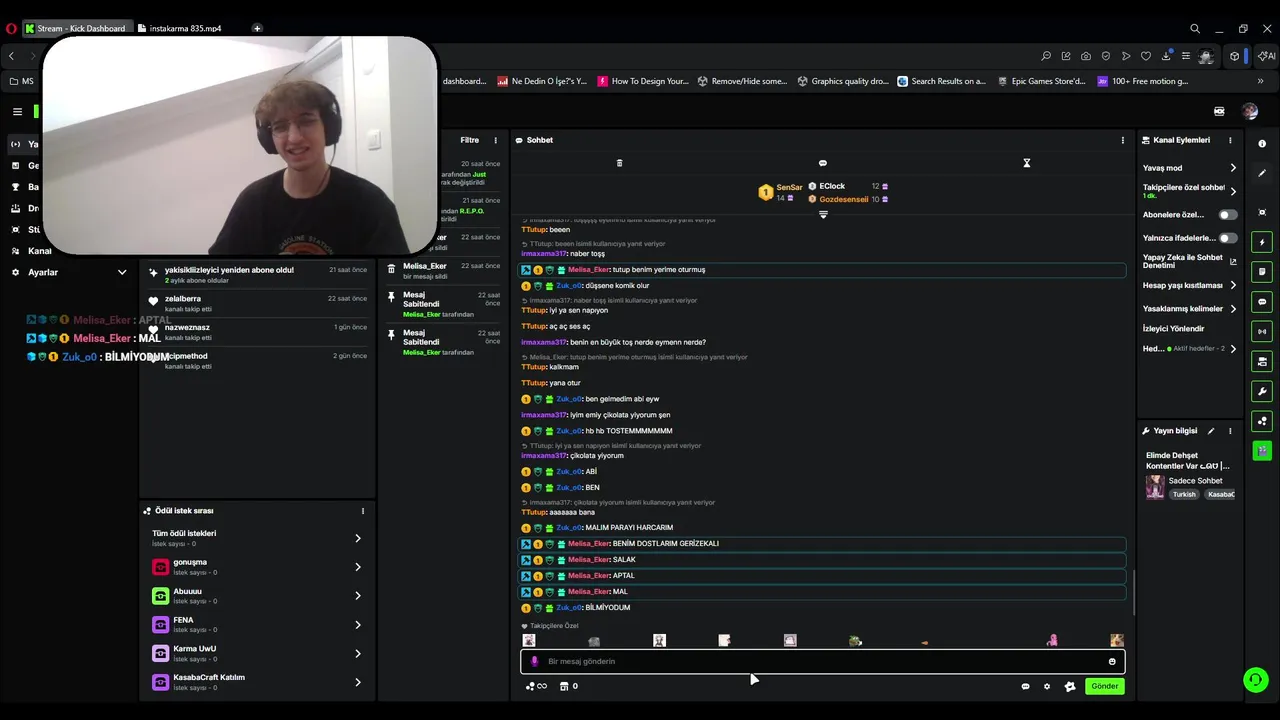Expand Yasaklanmış kelimeler option

point(1233,309)
